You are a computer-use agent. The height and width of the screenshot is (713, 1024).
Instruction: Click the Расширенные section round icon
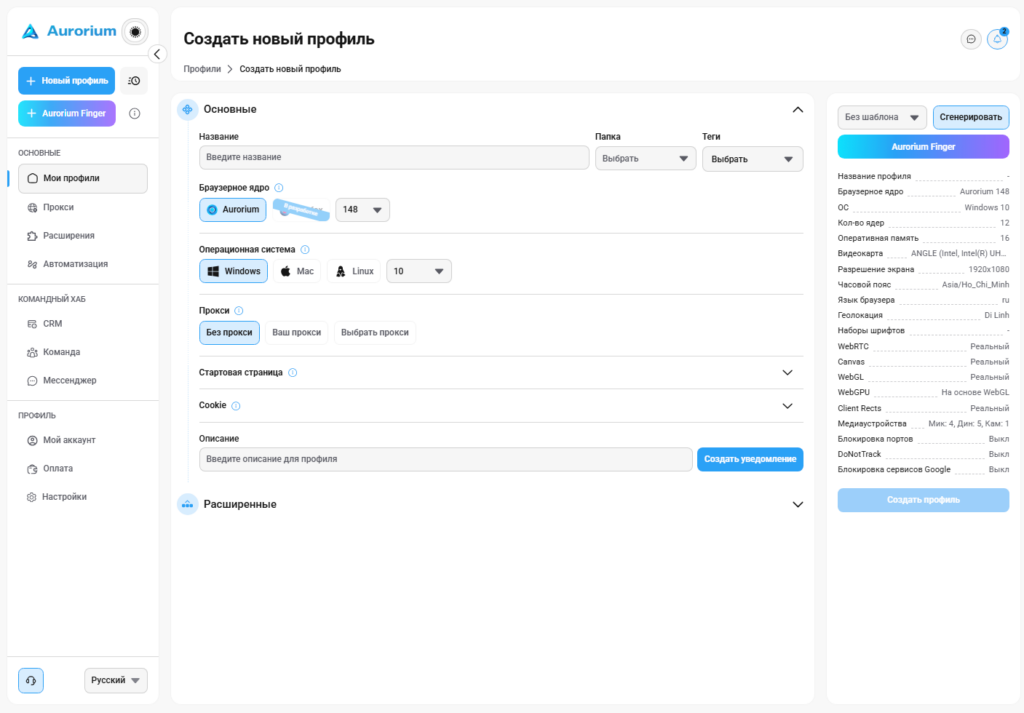[x=187, y=504]
